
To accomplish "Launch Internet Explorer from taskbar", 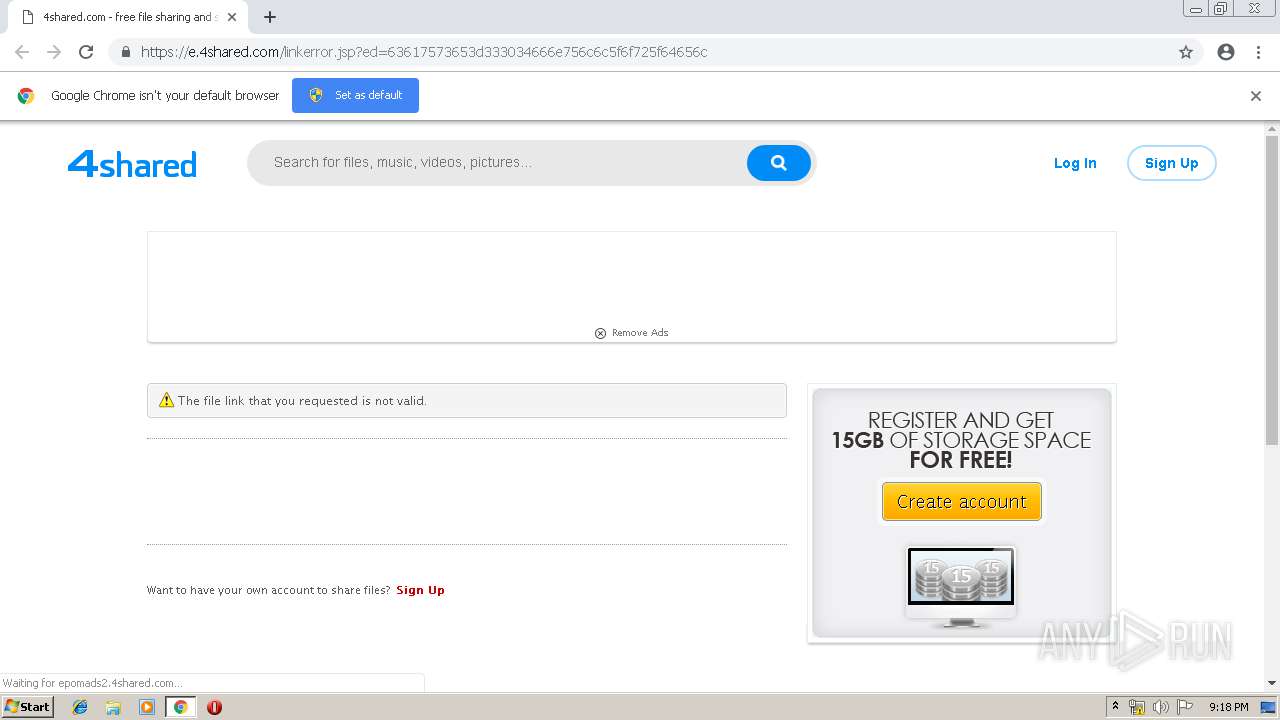I will (80, 707).
